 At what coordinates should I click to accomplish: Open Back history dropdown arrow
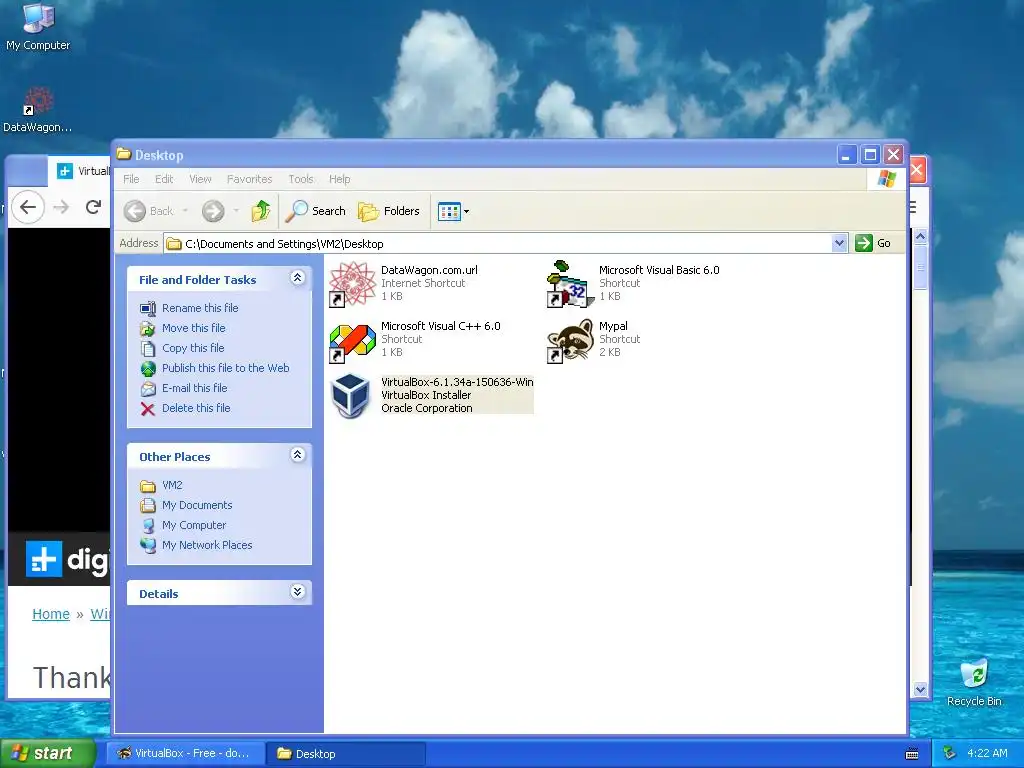[x=185, y=211]
